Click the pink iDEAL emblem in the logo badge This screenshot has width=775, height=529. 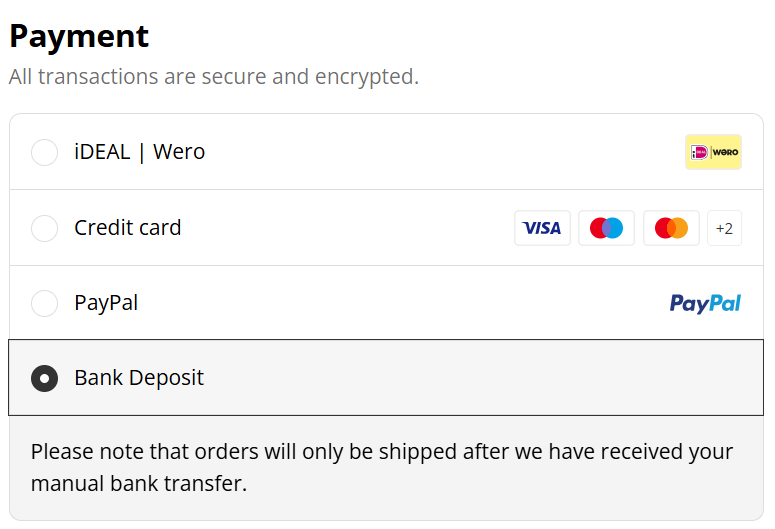(x=700, y=152)
